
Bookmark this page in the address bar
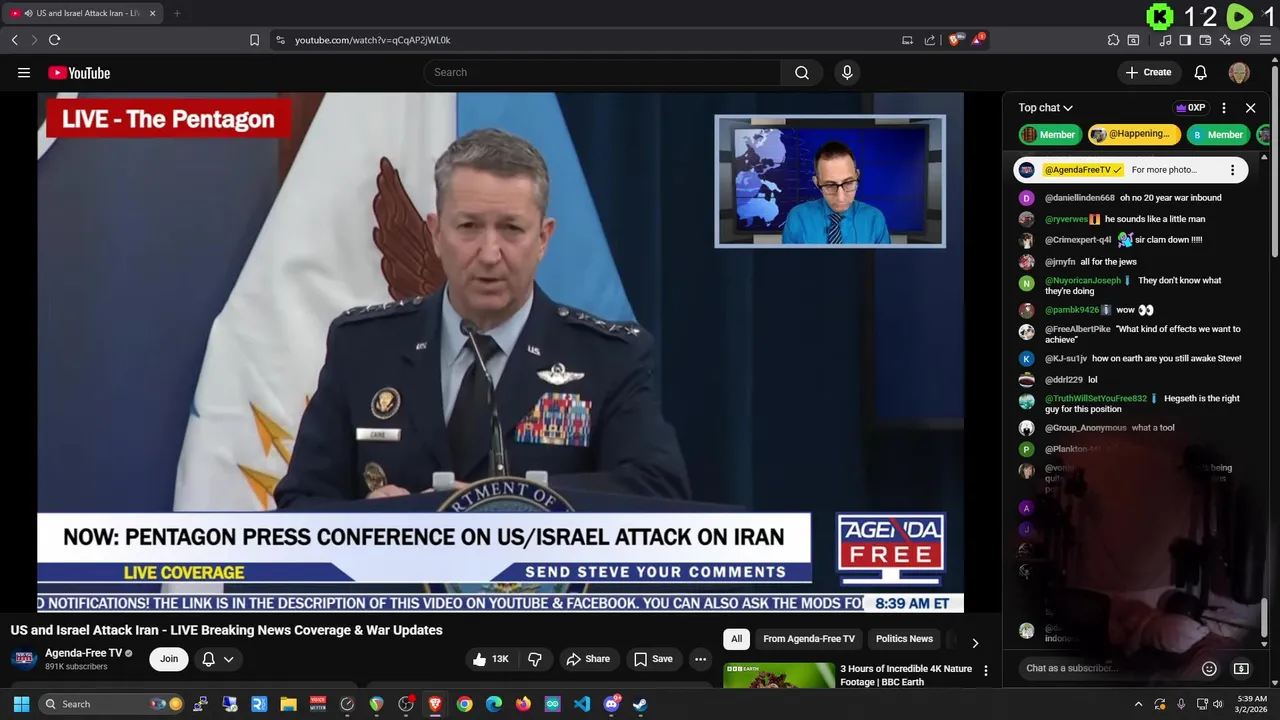254,40
